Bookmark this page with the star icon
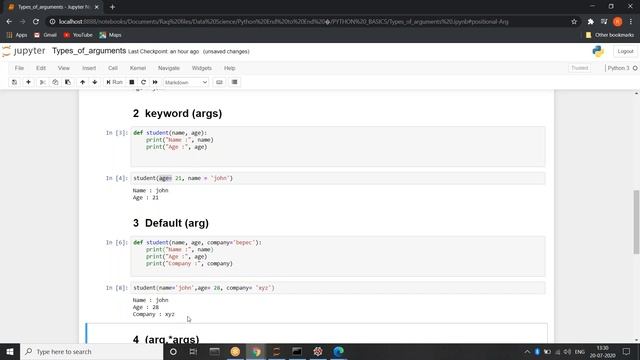Viewport: 640px width, 360px height. (x=574, y=22)
